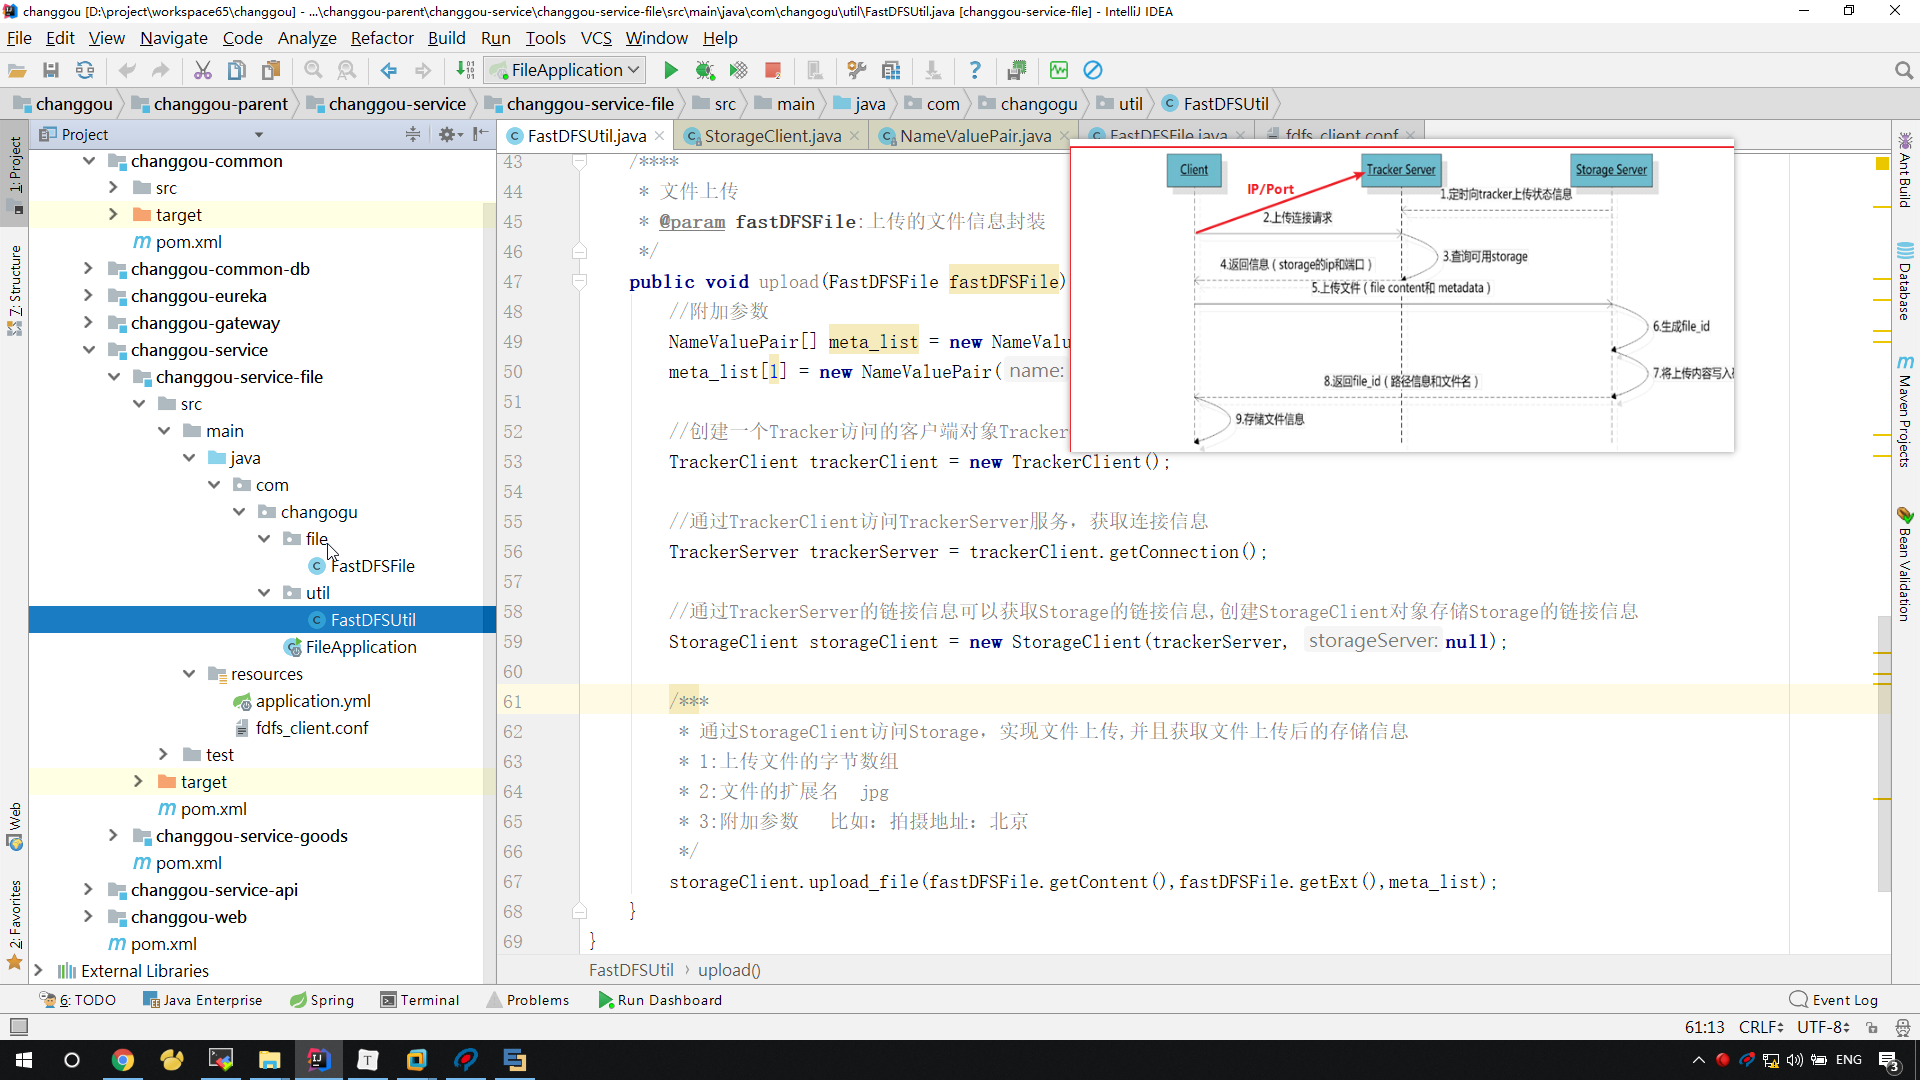
Task: Open the Problems tool window
Action: [x=528, y=1000]
